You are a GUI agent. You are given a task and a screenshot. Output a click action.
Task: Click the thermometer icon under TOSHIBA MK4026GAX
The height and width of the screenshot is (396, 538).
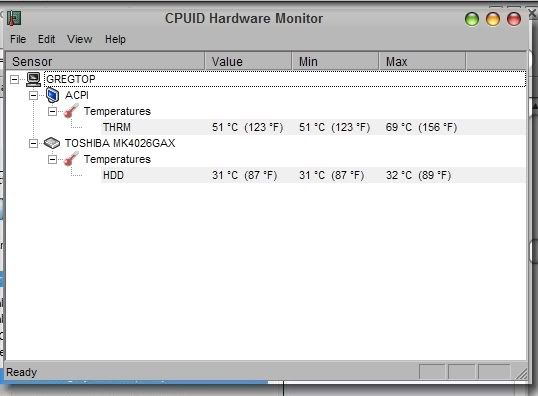71,159
